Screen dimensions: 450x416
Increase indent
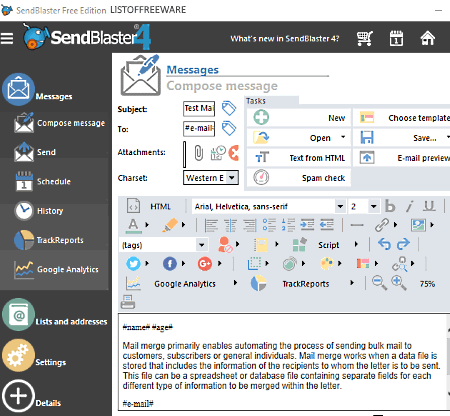[307, 225]
